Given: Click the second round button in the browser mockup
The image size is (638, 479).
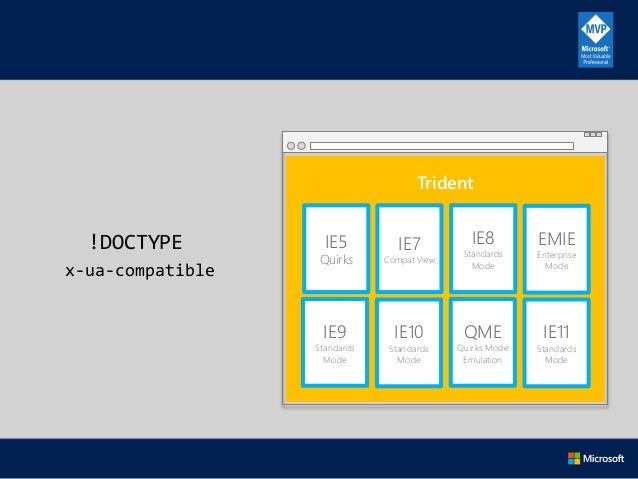Looking at the screenshot, I should 302,146.
